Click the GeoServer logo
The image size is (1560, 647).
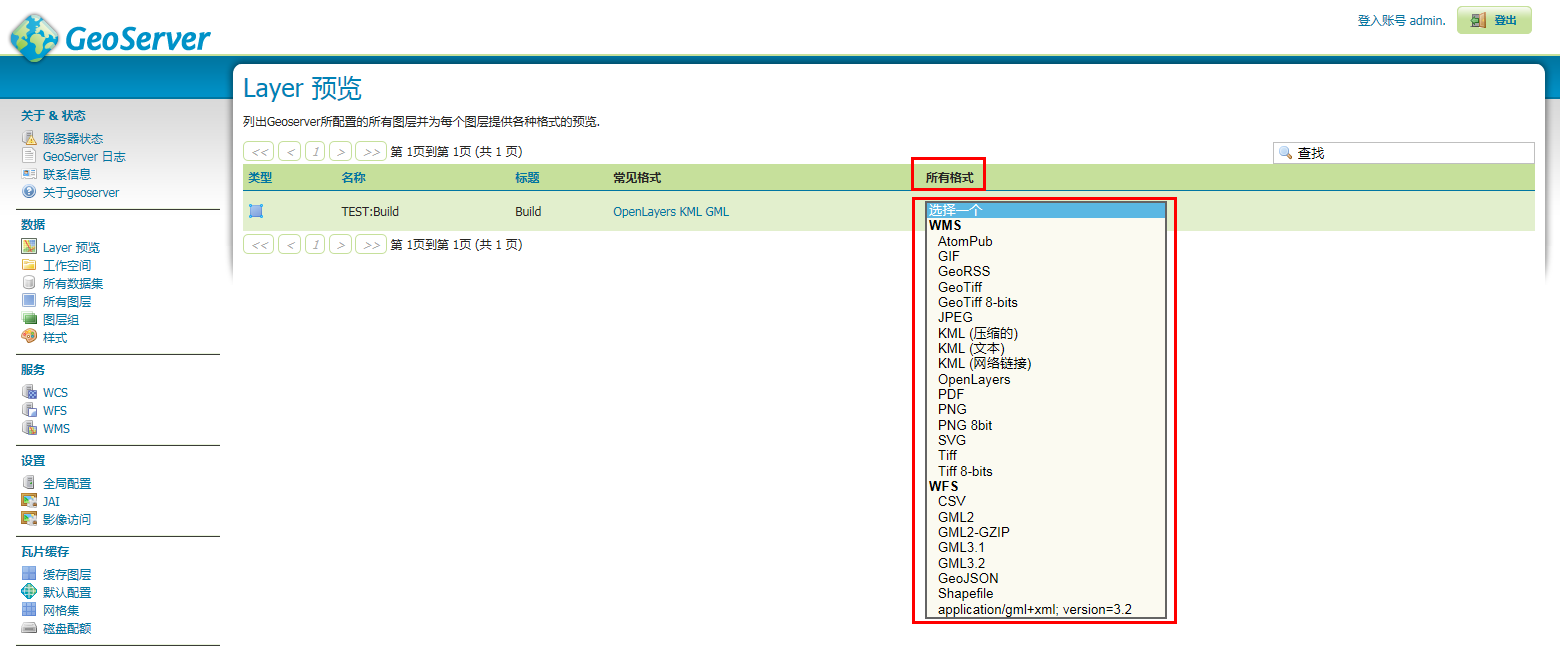110,38
